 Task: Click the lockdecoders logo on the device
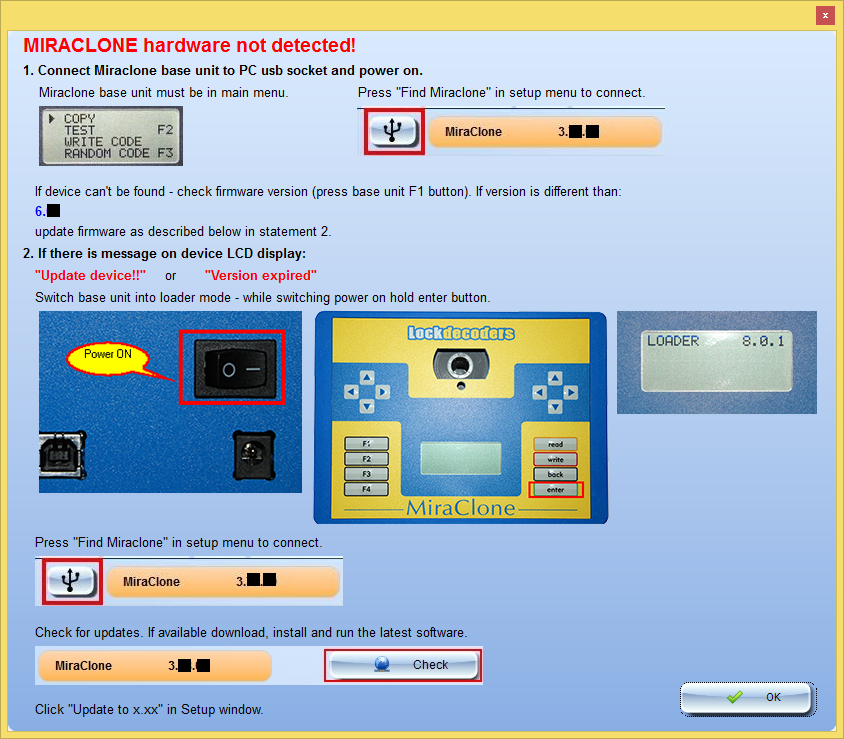[461, 333]
